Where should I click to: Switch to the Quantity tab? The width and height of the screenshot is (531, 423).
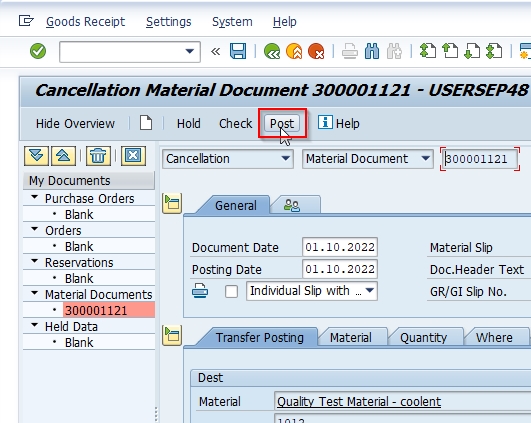click(423, 338)
